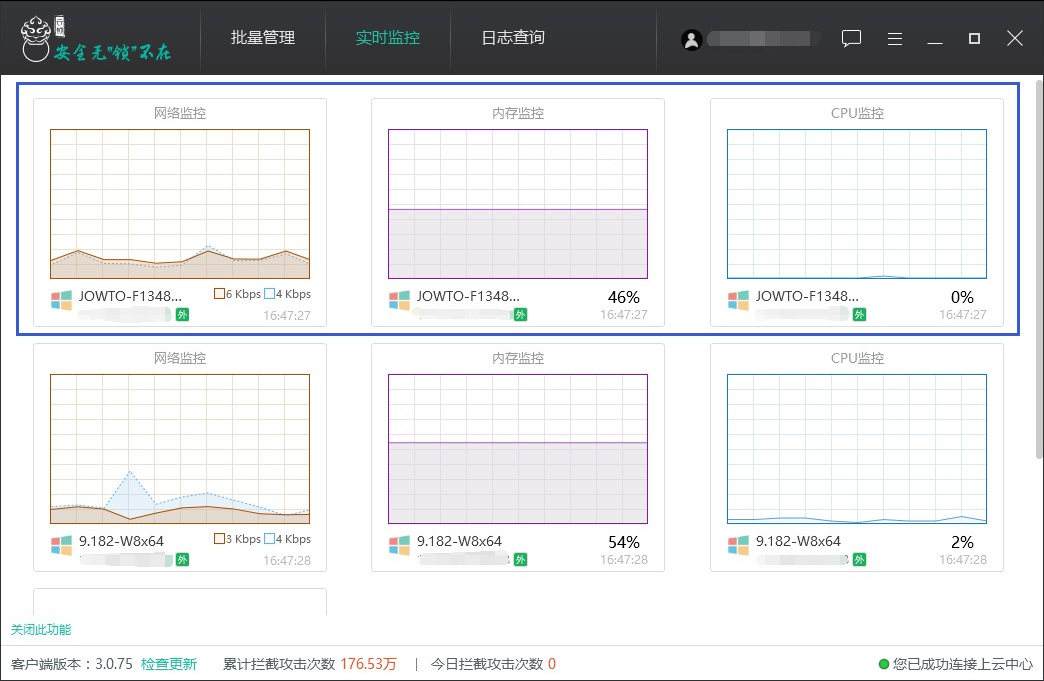Open the hamburger menu icon
Viewport: 1044px width, 681px height.
coord(895,39)
